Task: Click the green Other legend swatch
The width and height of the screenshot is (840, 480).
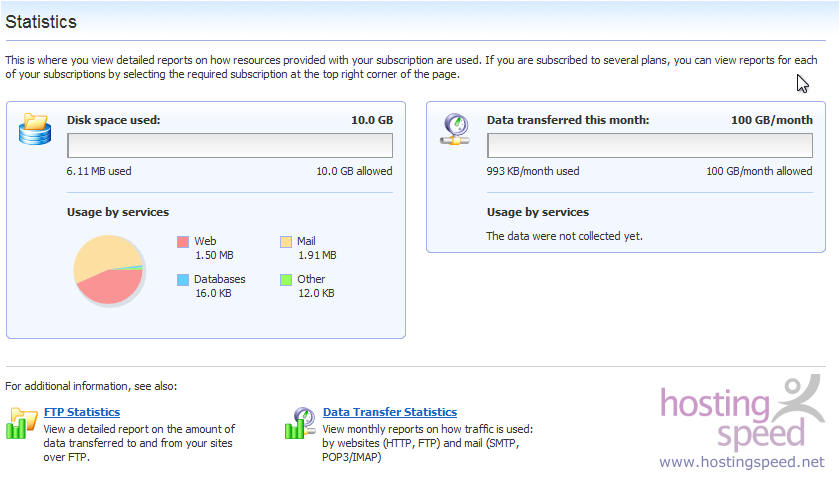Action: coord(286,280)
